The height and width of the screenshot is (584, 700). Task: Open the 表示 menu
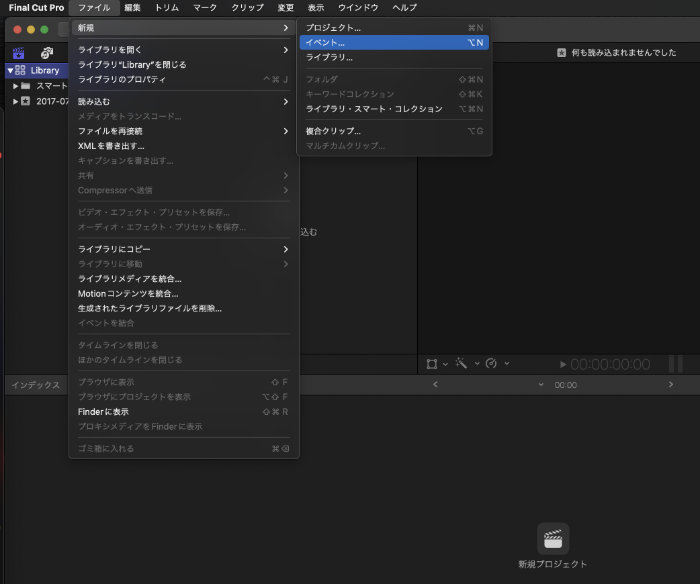[x=316, y=8]
